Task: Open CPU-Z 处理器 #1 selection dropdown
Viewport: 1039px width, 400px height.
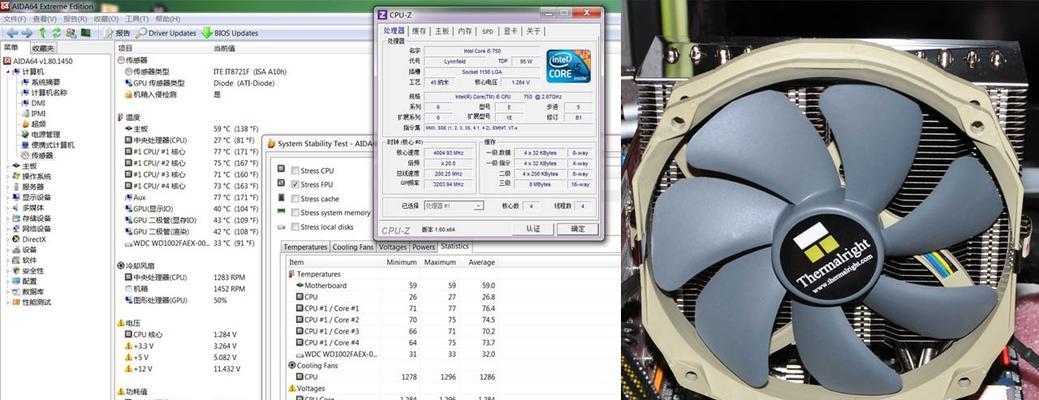Action: (x=454, y=206)
